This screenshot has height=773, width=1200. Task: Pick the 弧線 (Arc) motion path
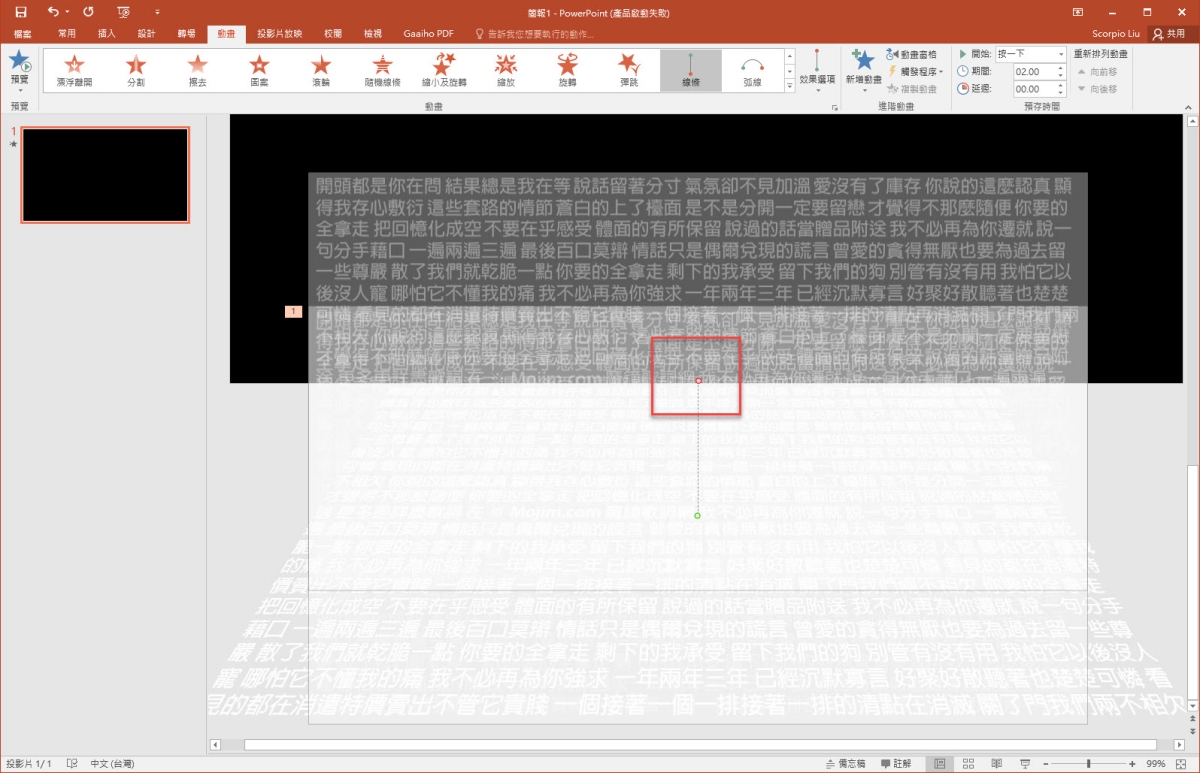[x=752, y=70]
